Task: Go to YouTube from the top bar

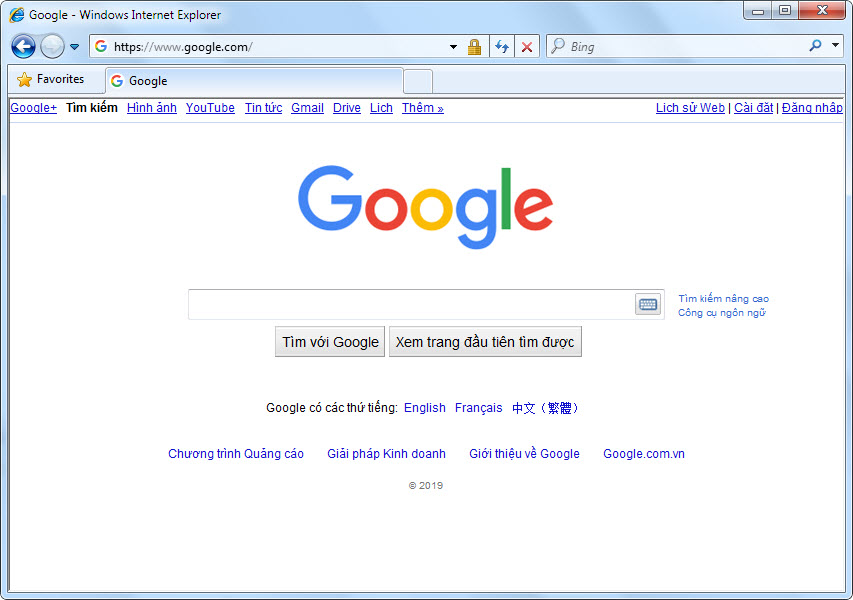Action: click(x=210, y=108)
